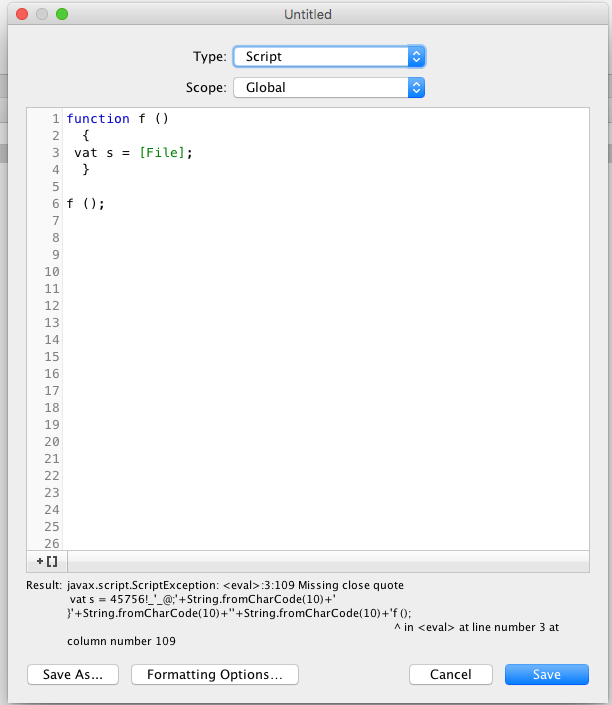Click the 'Missing close quote' error text
This screenshot has width=612, height=705.
click(351, 585)
